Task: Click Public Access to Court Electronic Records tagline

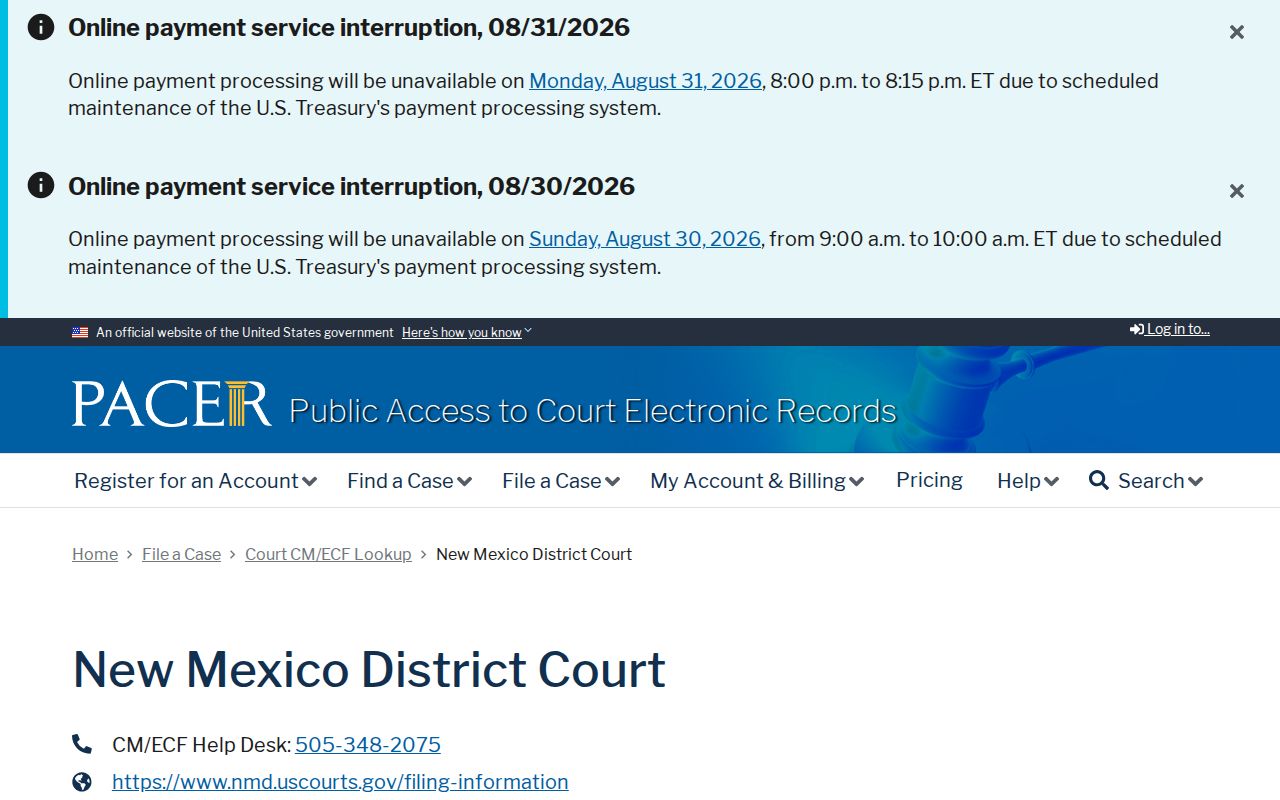Action: coord(593,411)
